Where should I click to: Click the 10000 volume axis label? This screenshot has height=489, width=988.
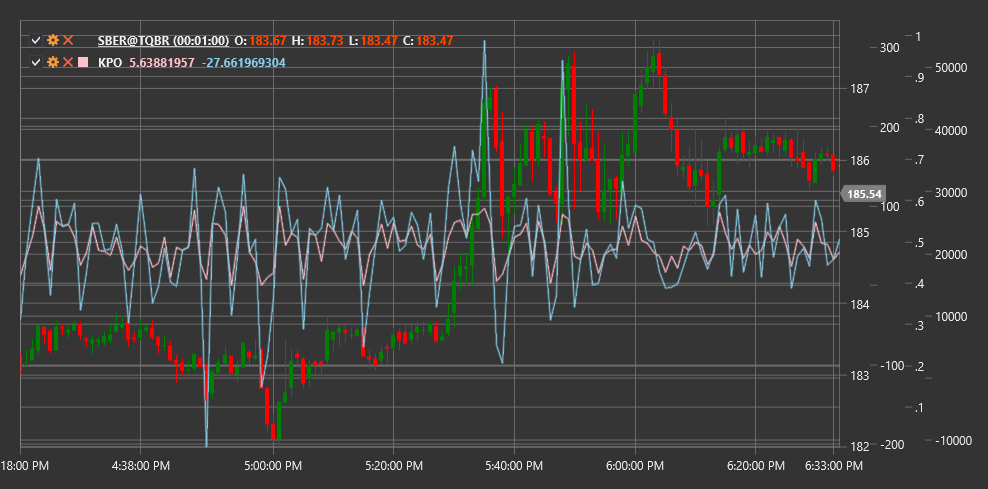pyautogui.click(x=951, y=316)
